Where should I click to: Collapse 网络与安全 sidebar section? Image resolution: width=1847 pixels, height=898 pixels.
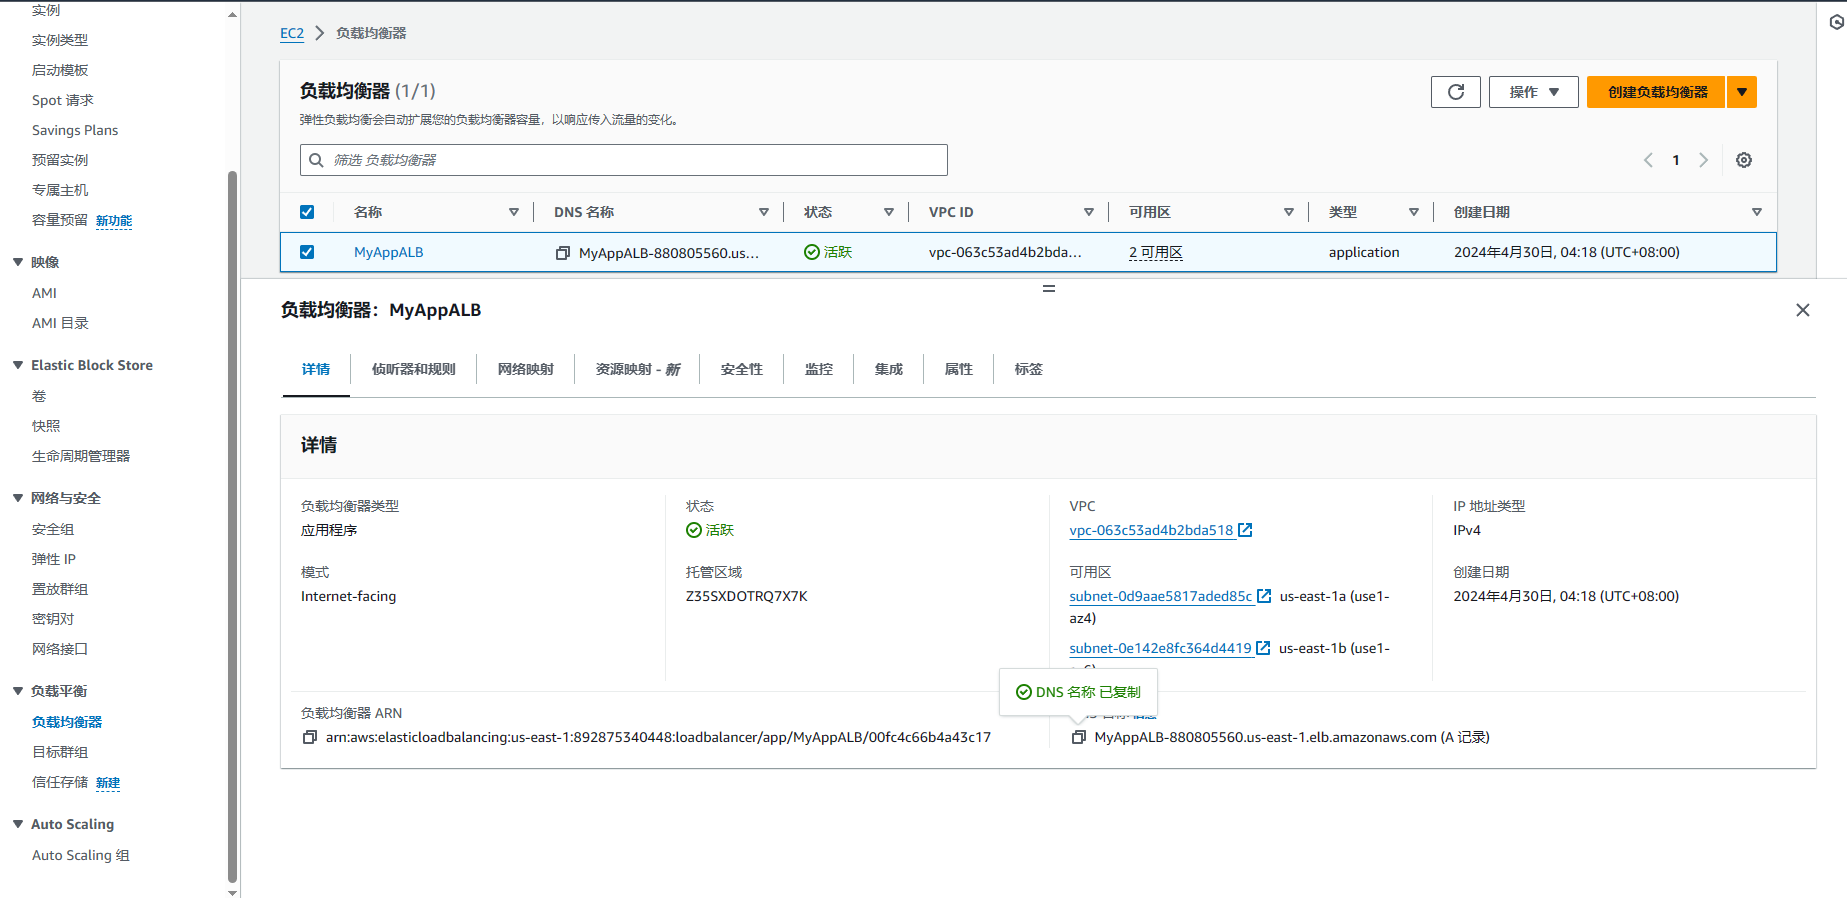[x=18, y=498]
